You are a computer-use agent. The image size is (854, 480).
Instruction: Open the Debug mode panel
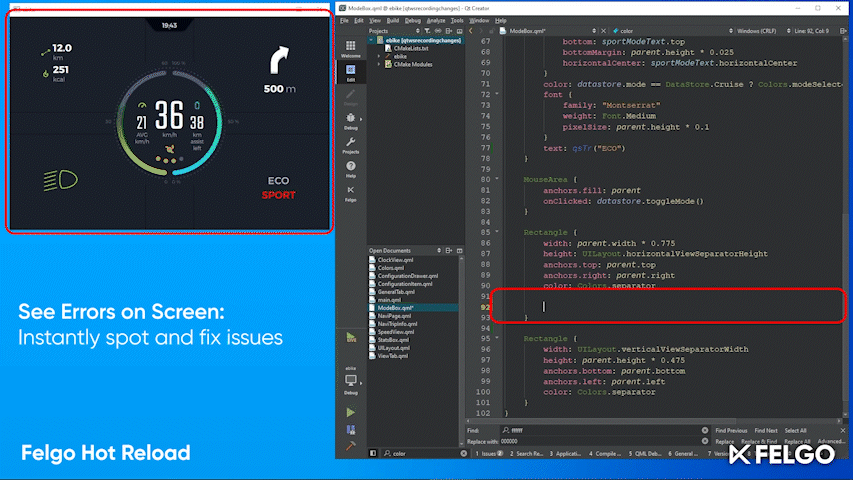click(351, 120)
